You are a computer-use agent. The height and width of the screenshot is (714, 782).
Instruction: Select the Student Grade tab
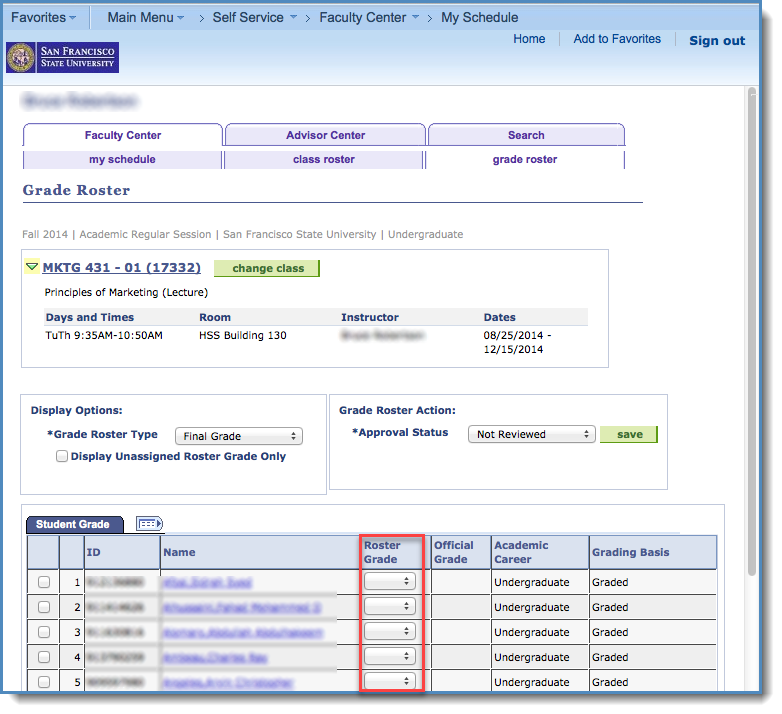[x=74, y=524]
